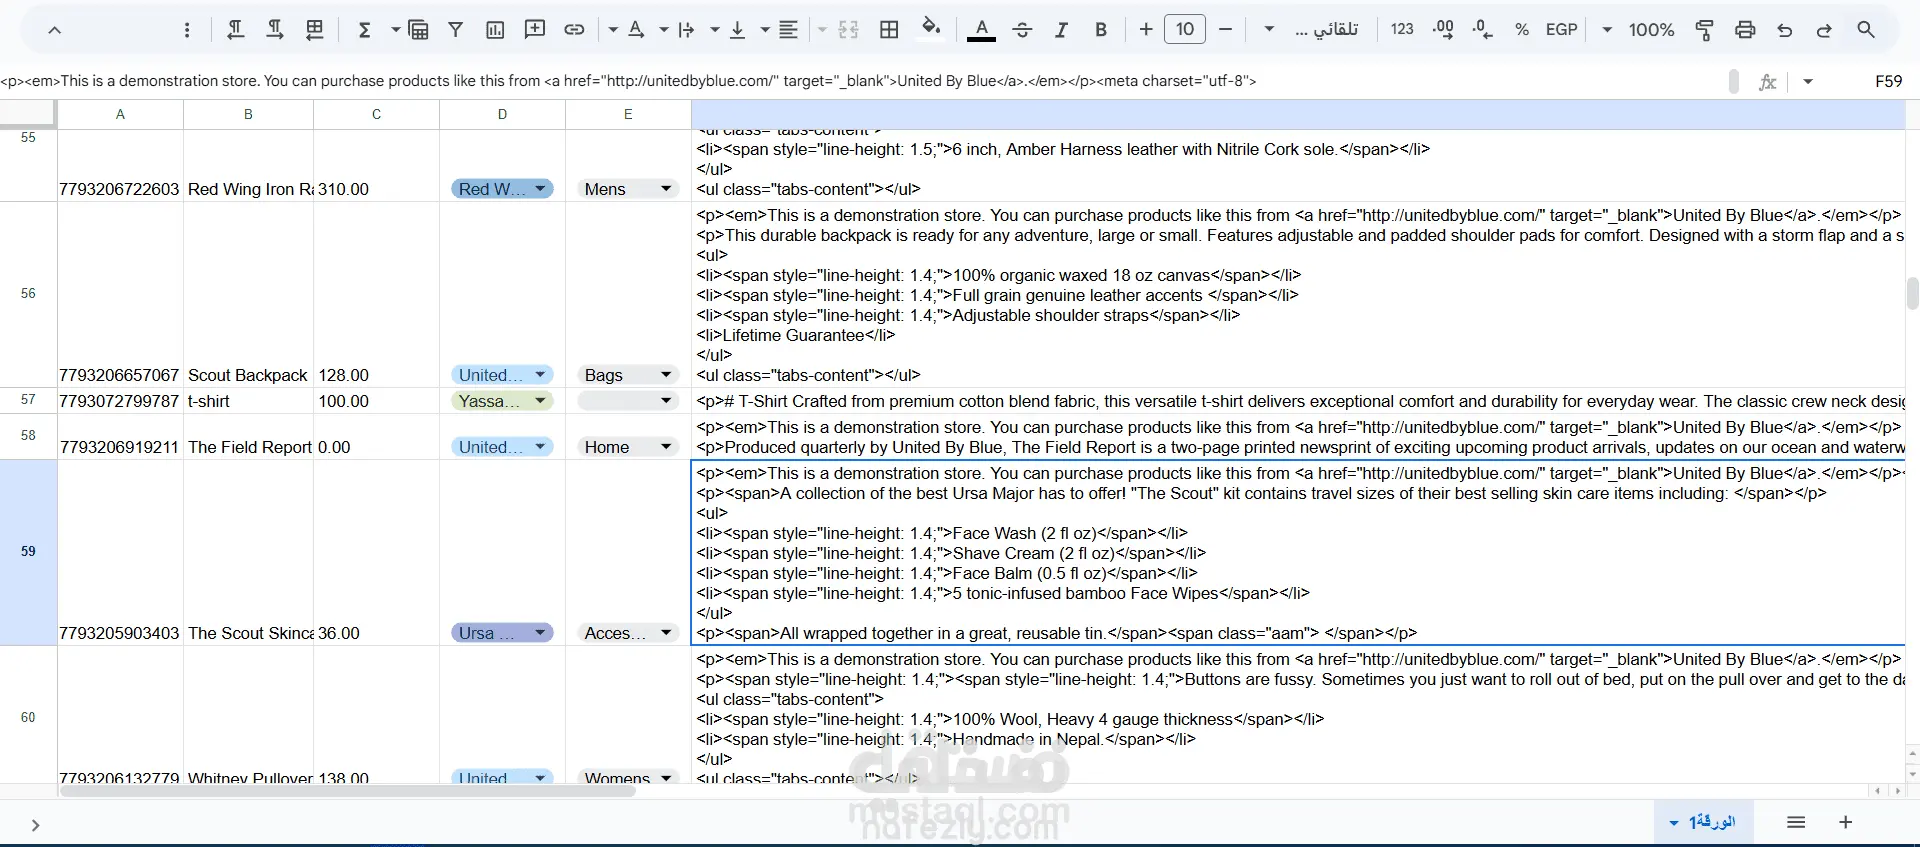
Task: Click the font size 10 field
Action: click(1185, 30)
